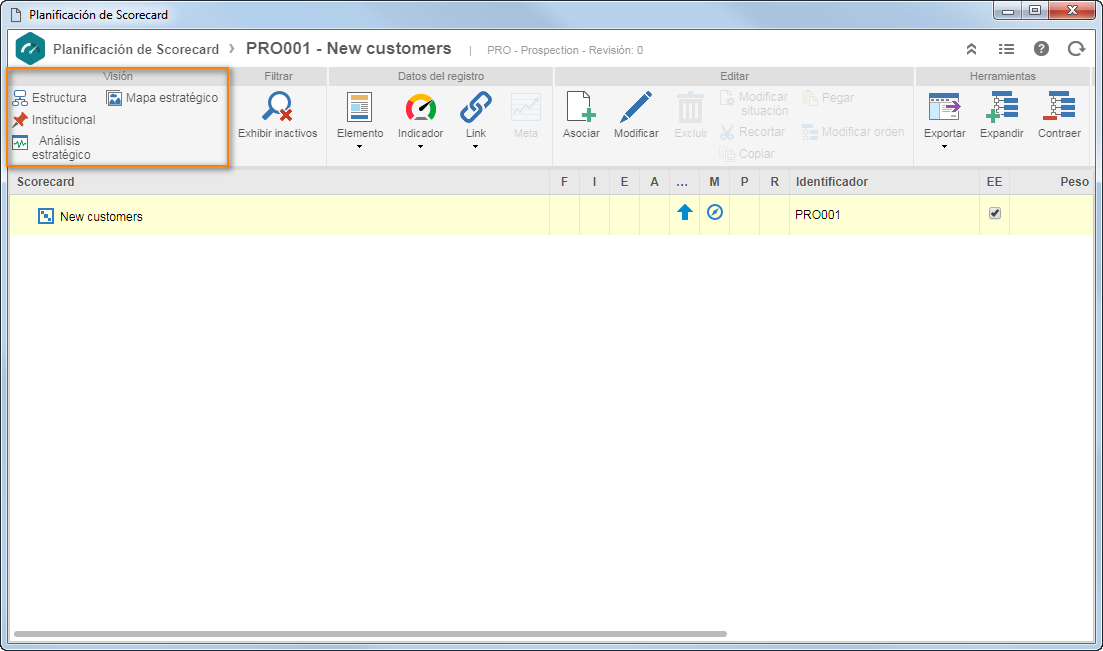1103x651 pixels.
Task: Click the I column header
Action: click(x=594, y=182)
